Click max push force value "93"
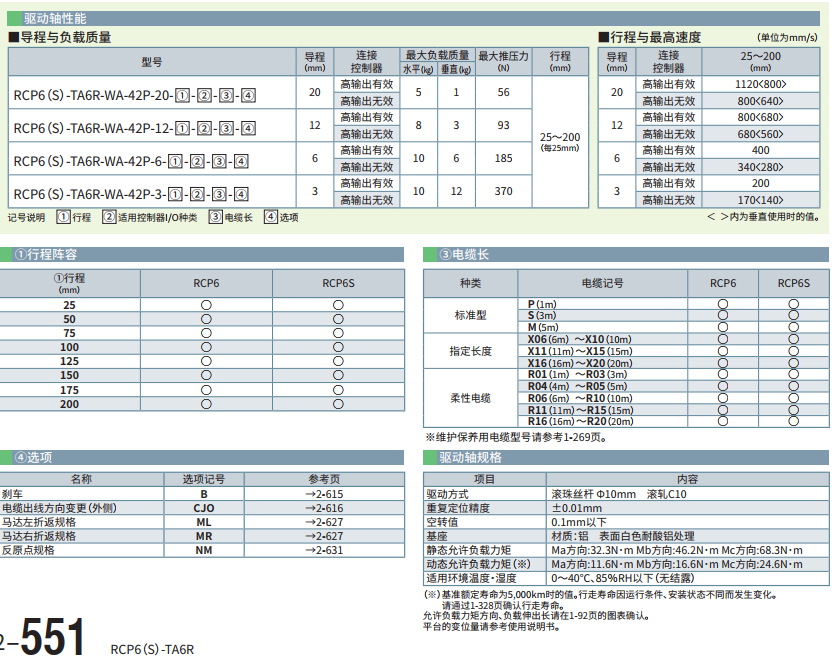The width and height of the screenshot is (840, 661). (504, 125)
